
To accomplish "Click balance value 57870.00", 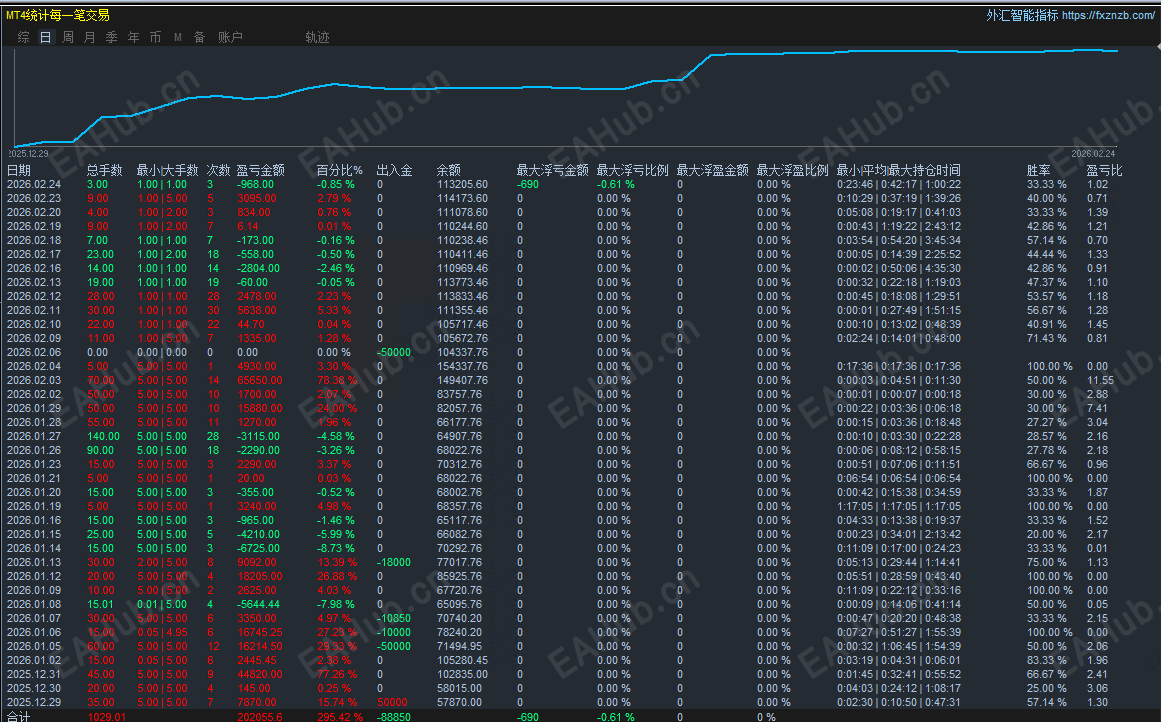I will 459,703.
